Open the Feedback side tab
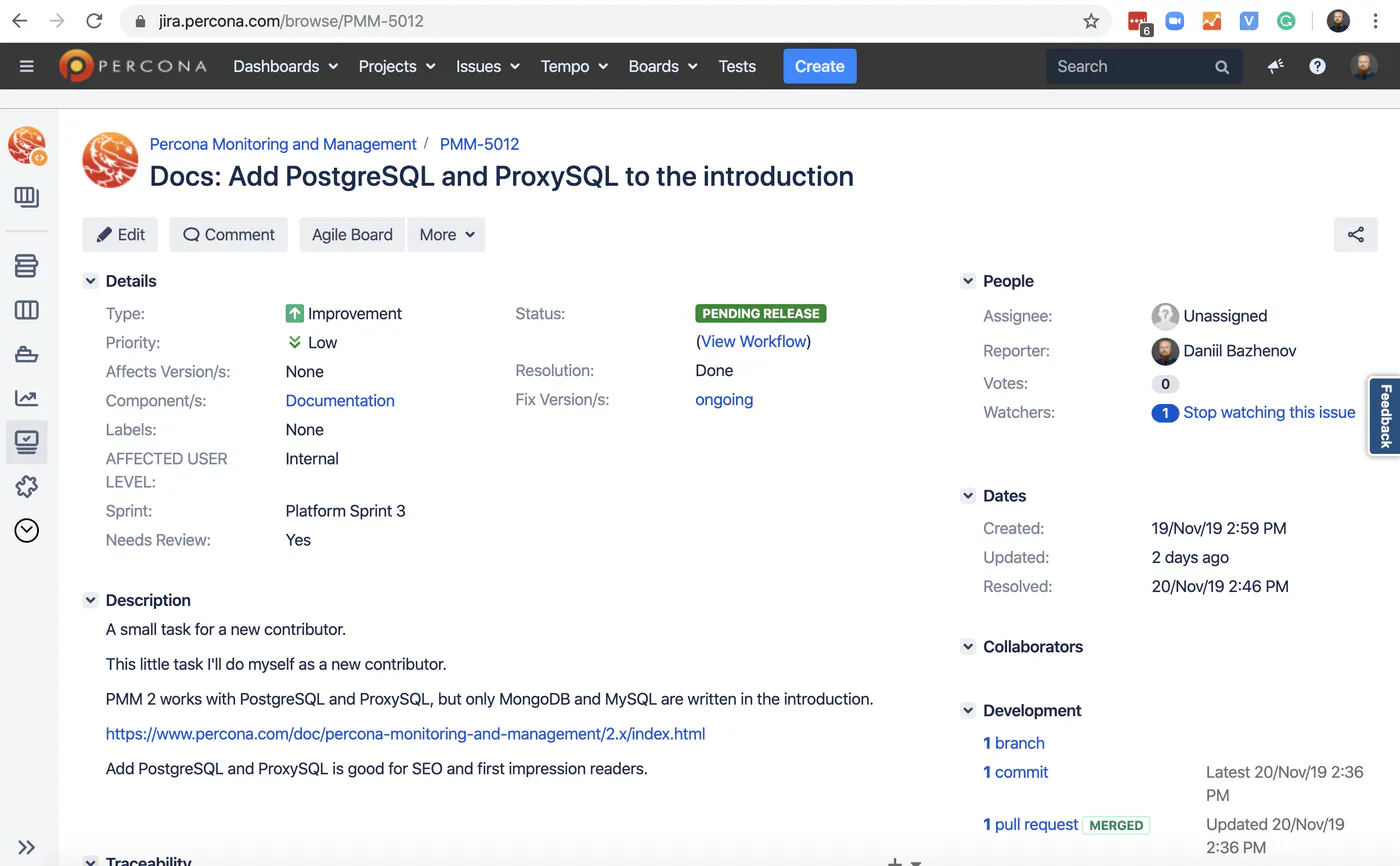This screenshot has height=866, width=1400. (1385, 415)
